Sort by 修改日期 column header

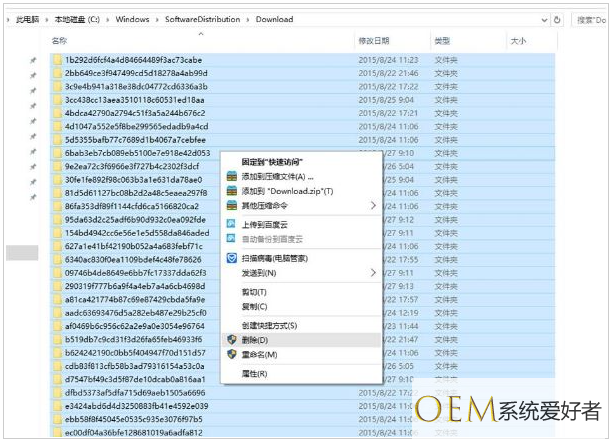373,41
